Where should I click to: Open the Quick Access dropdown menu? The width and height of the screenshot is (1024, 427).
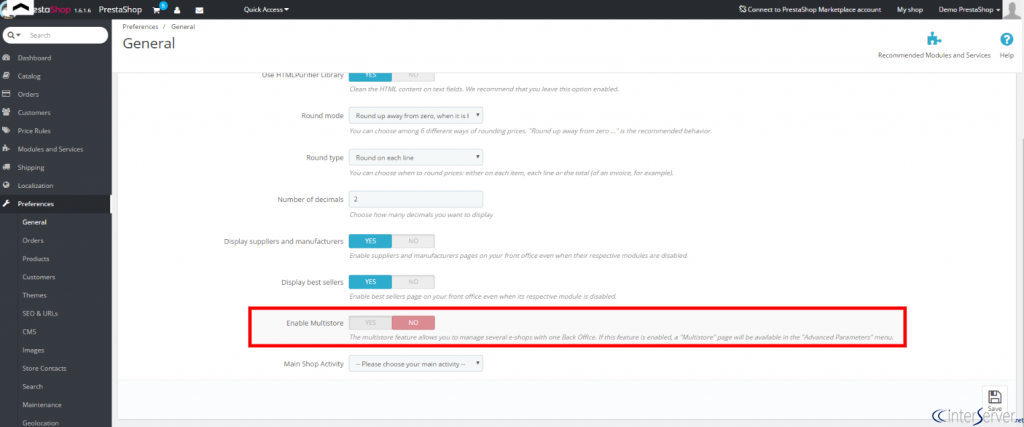(266, 10)
